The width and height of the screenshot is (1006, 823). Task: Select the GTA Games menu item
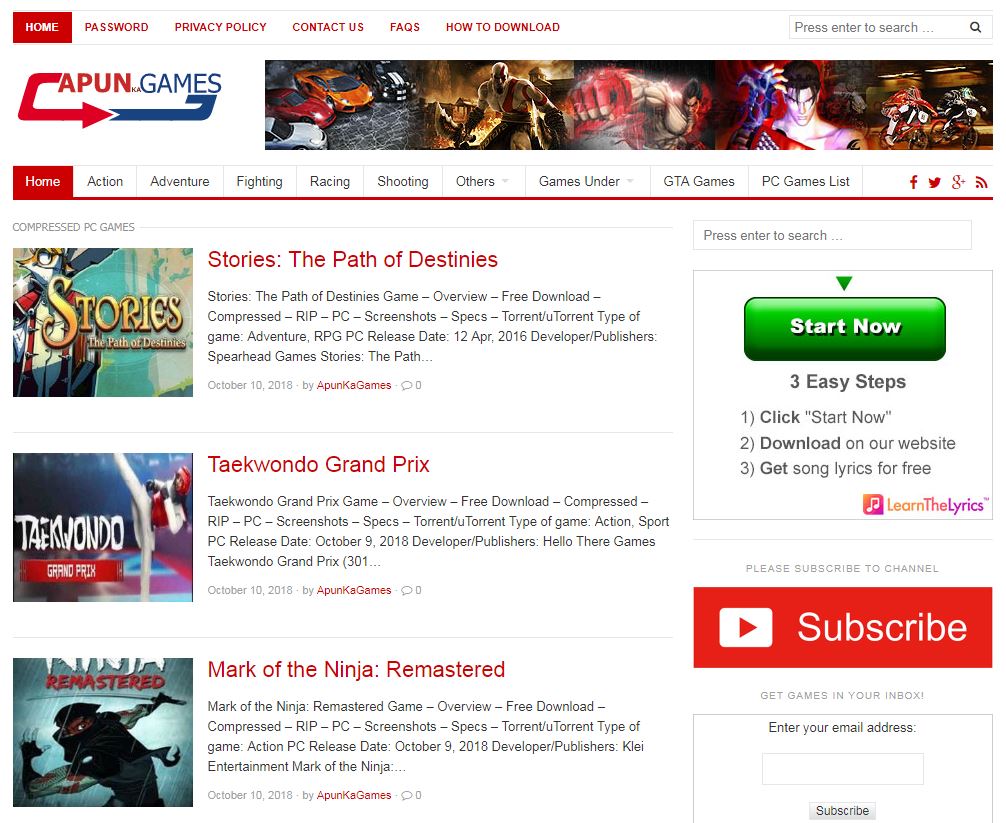pos(698,181)
